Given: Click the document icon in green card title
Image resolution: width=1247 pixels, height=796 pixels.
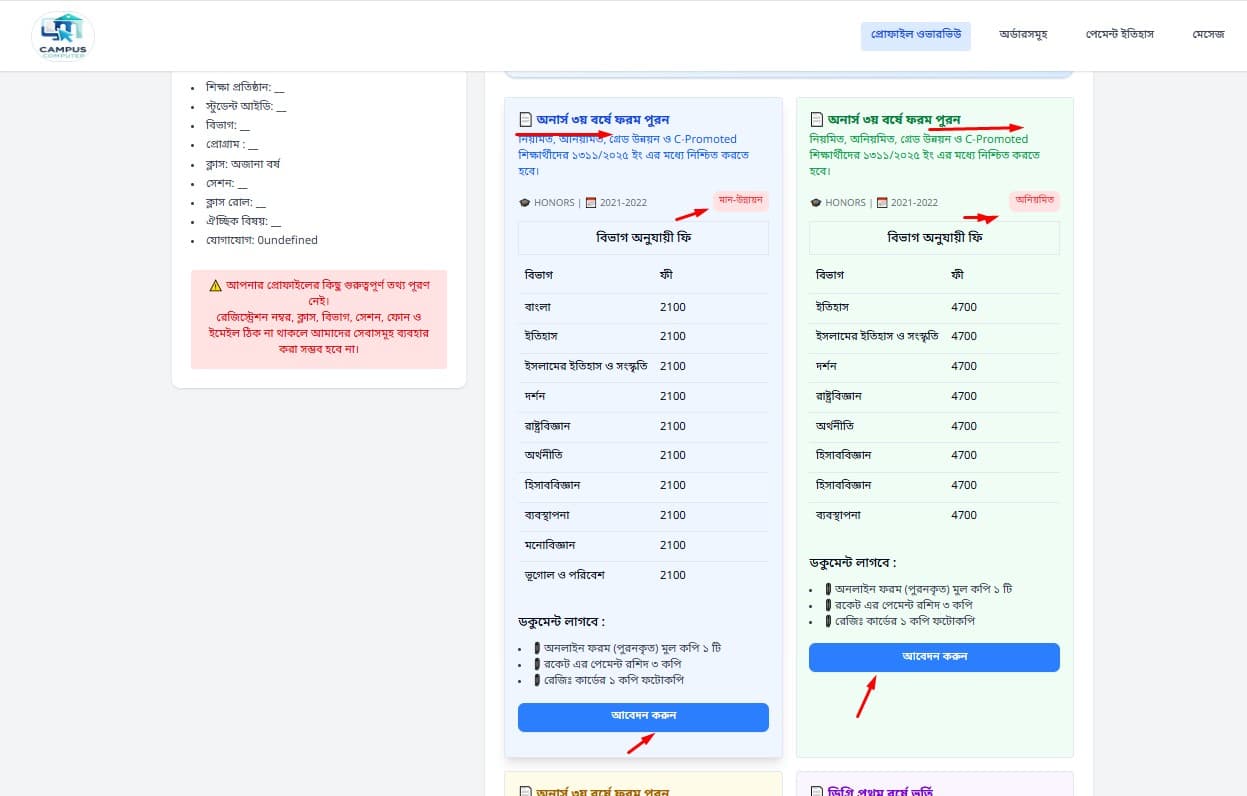Looking at the screenshot, I should [x=817, y=120].
